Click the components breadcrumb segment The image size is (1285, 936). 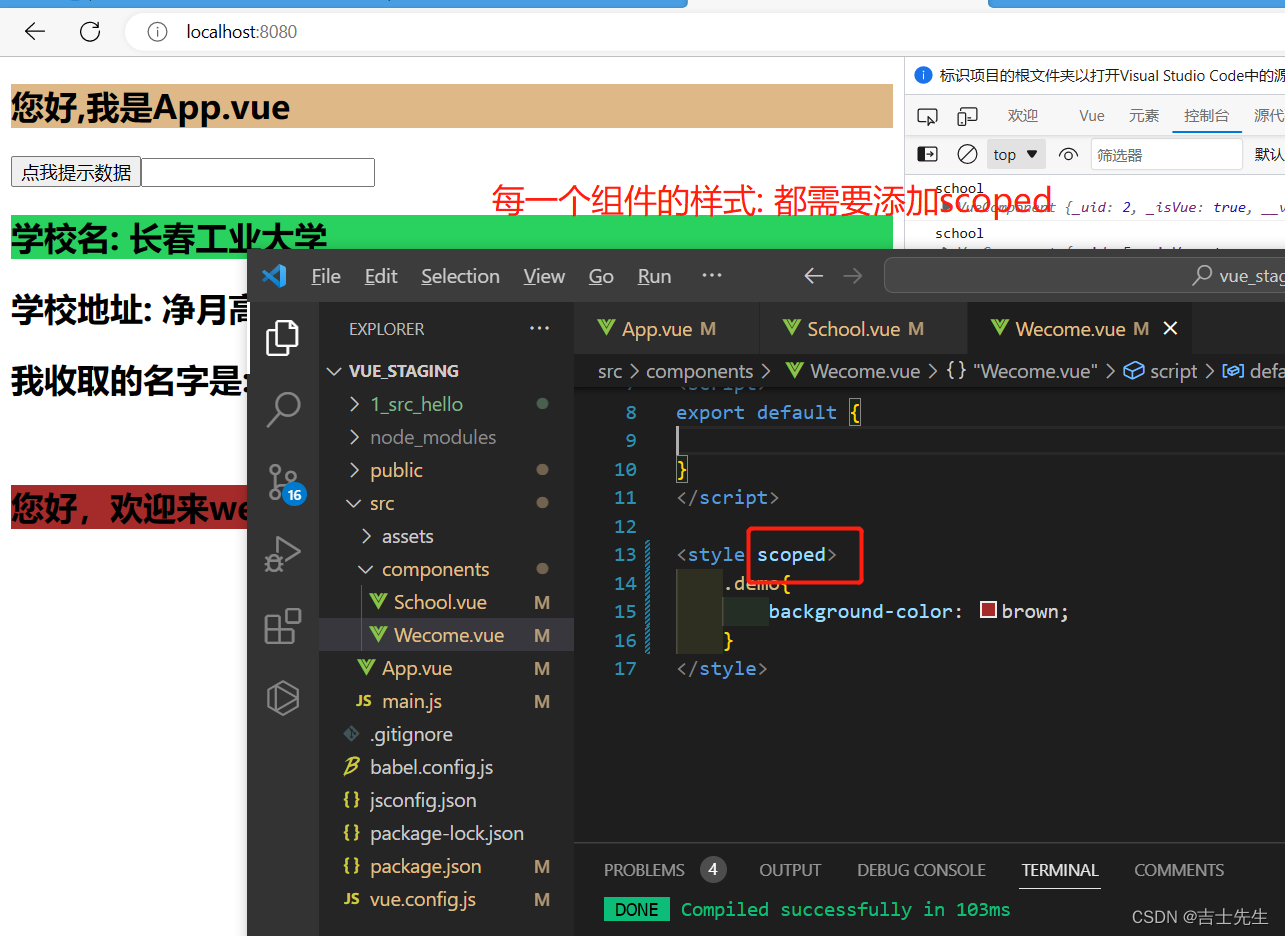click(699, 371)
